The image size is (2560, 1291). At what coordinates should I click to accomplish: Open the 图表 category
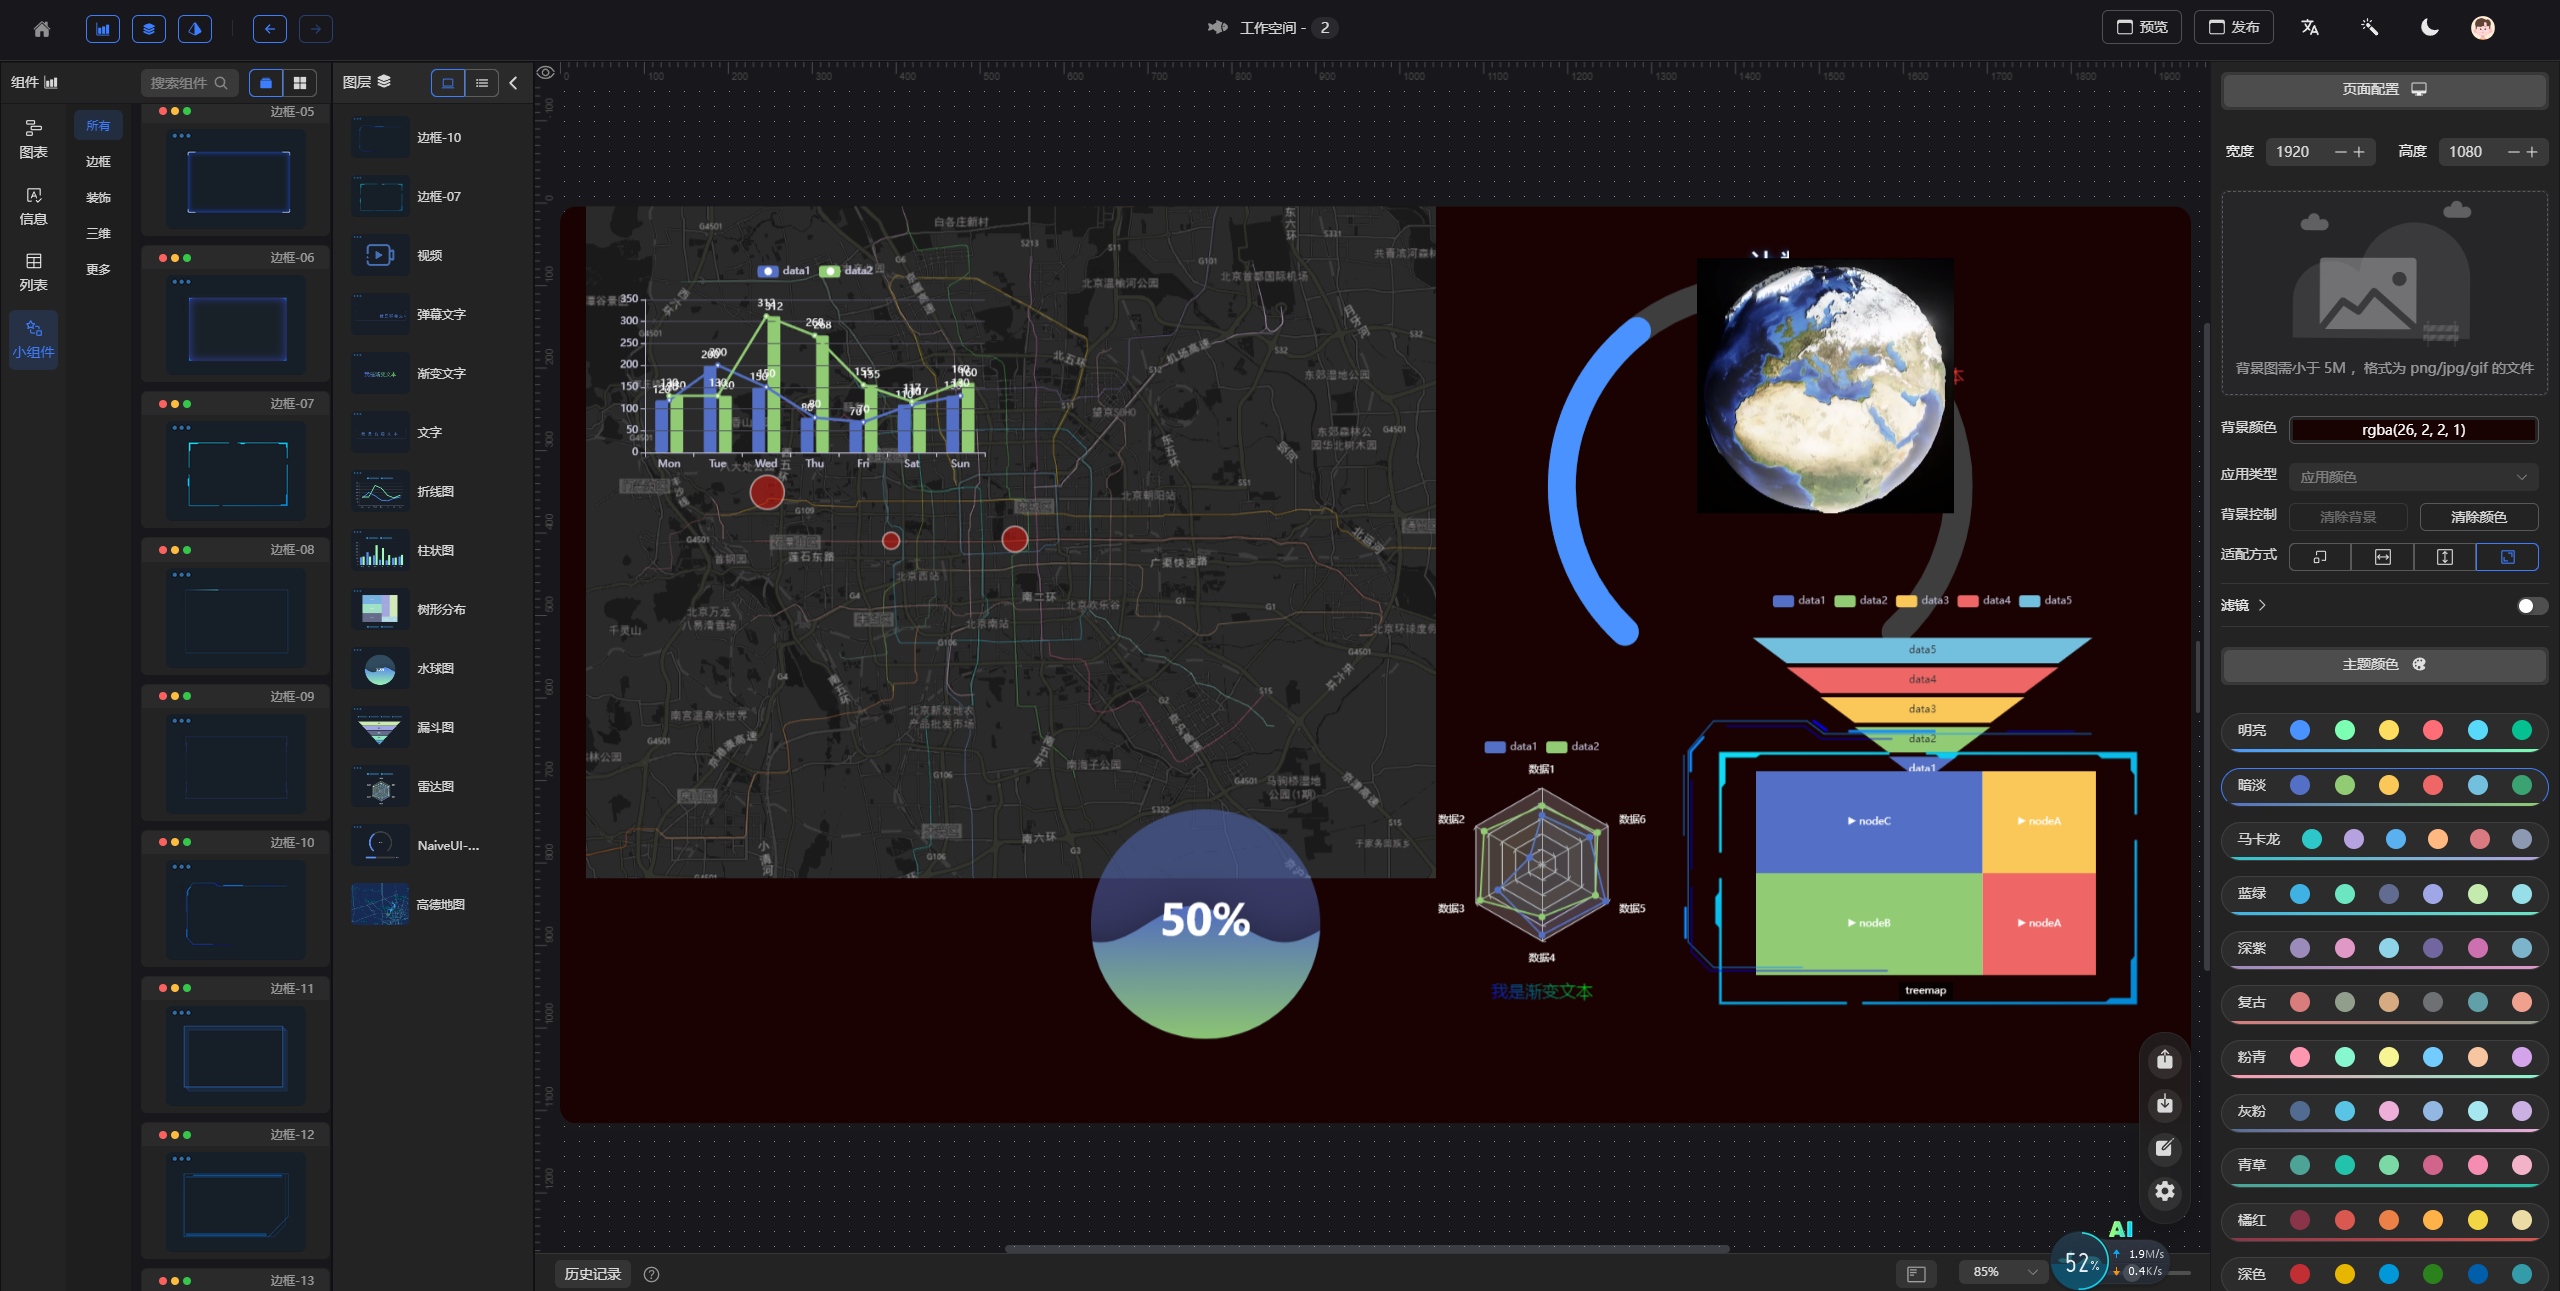[33, 139]
